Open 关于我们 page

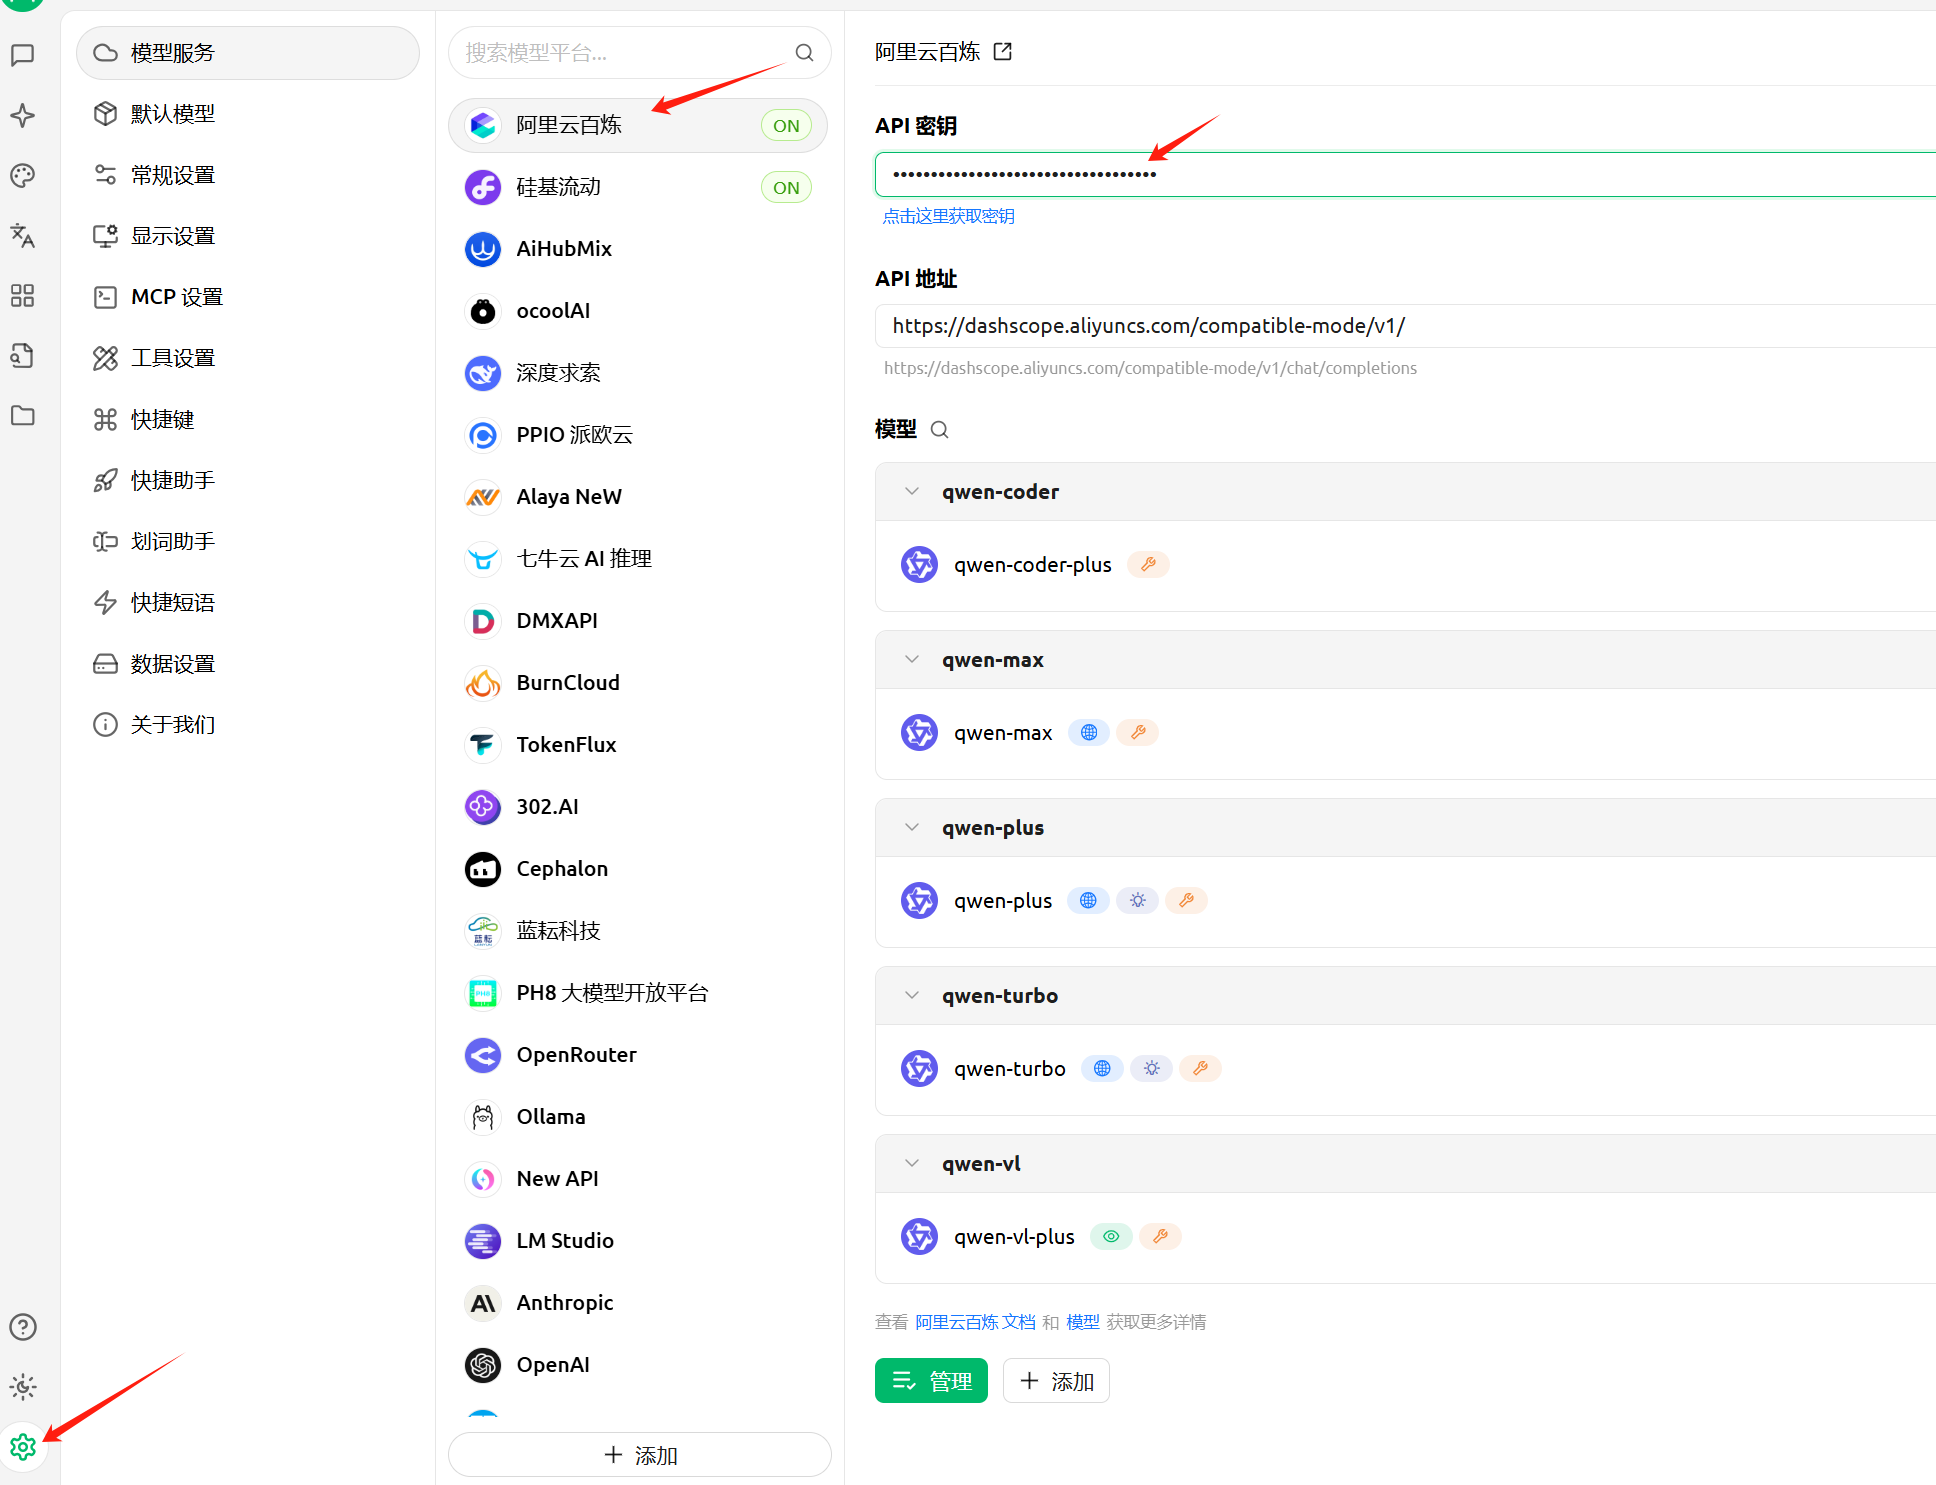(x=248, y=725)
